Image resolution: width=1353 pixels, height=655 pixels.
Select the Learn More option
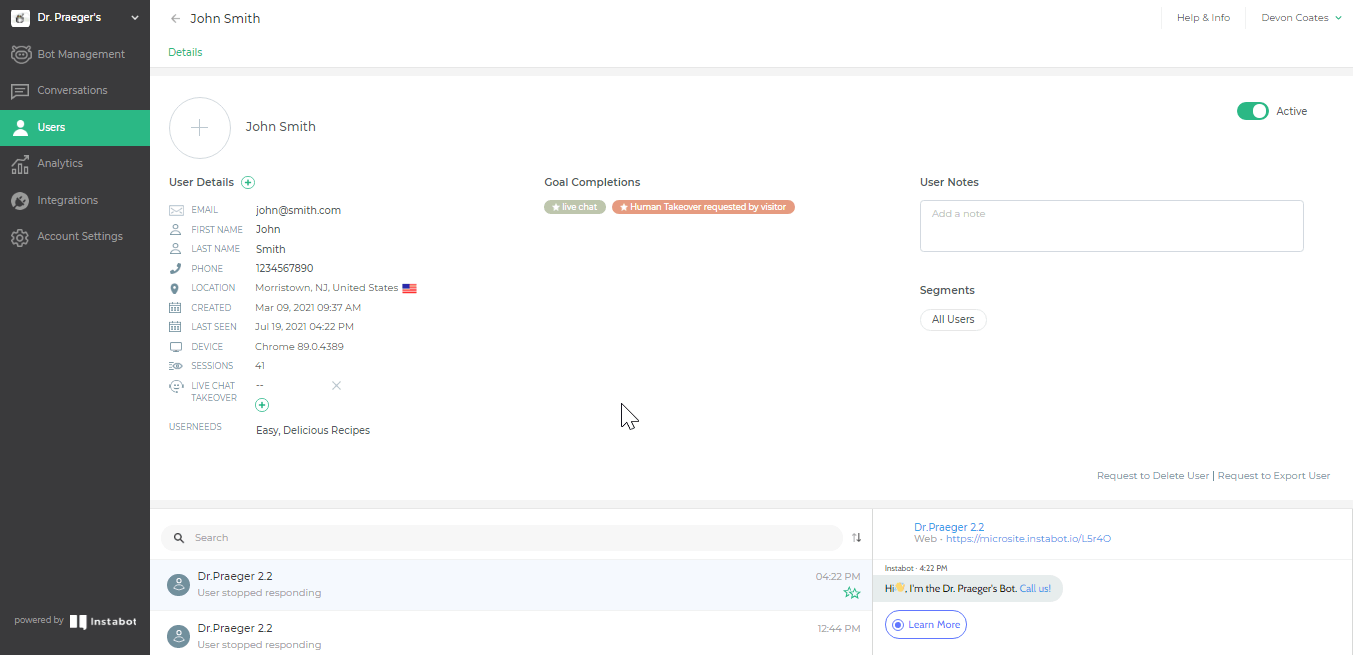click(926, 625)
